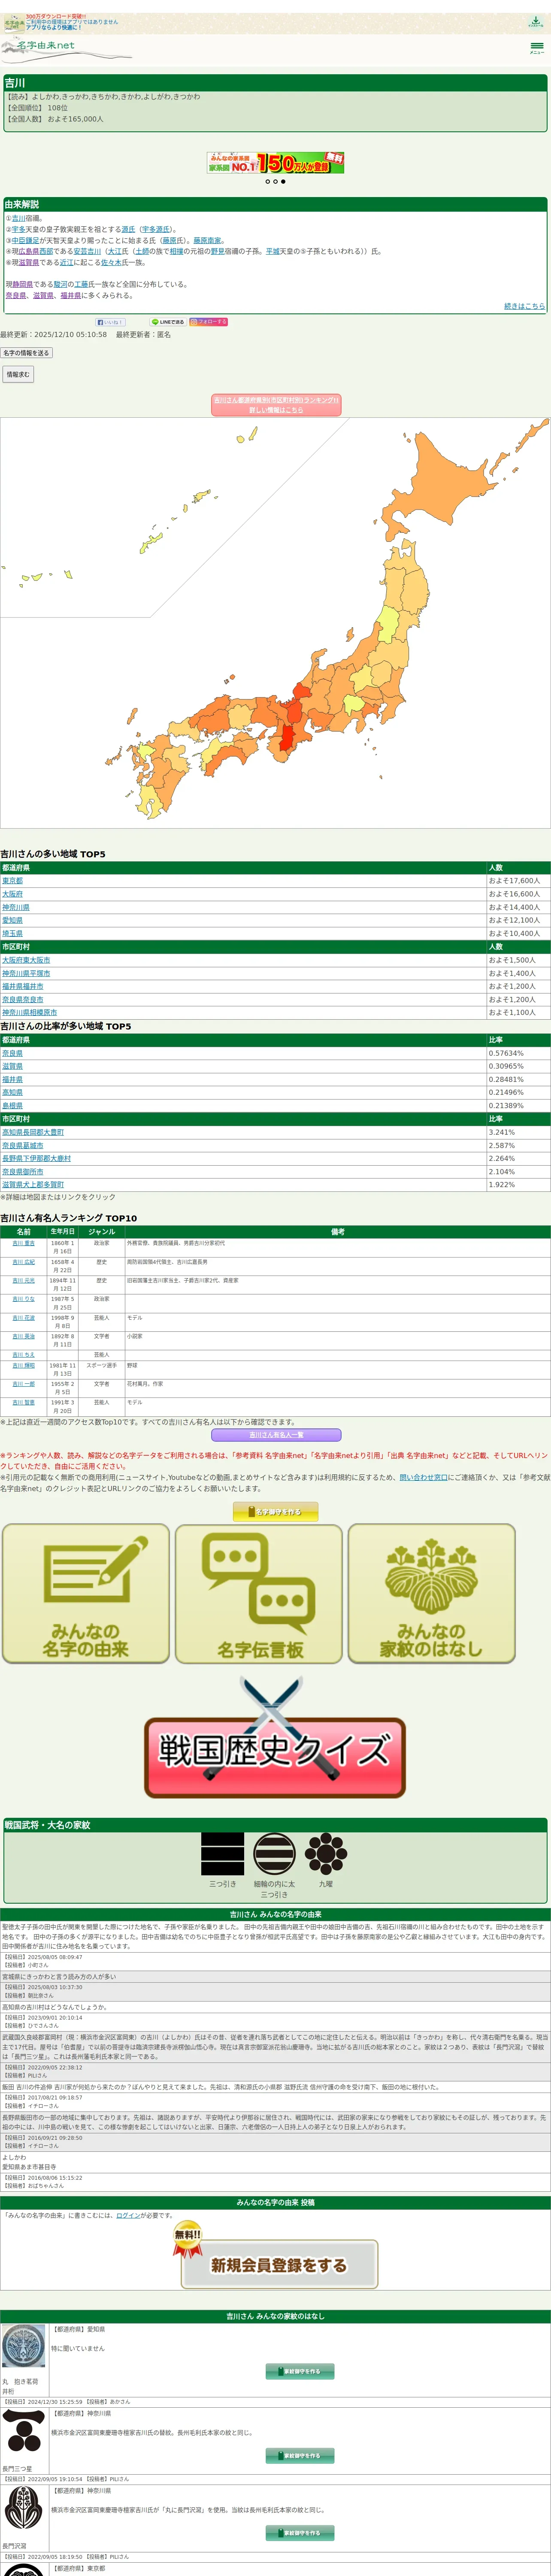Open the 高知県長岡郡大豊町 link
Screen dimensions: 551x2576
click(x=33, y=1132)
